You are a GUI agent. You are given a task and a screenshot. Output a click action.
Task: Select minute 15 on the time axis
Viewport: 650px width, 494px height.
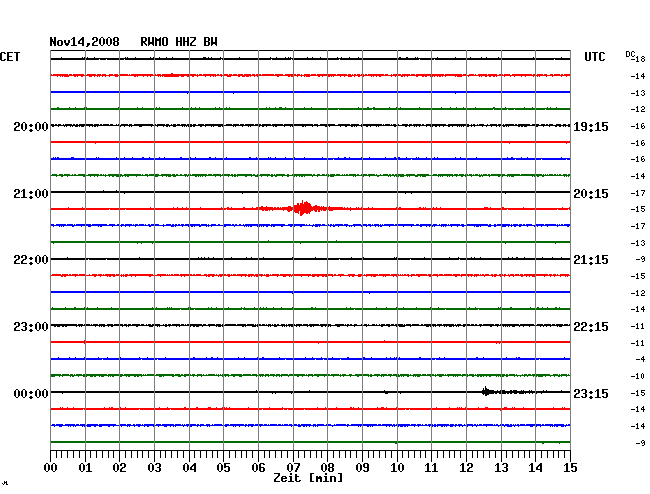(570, 467)
